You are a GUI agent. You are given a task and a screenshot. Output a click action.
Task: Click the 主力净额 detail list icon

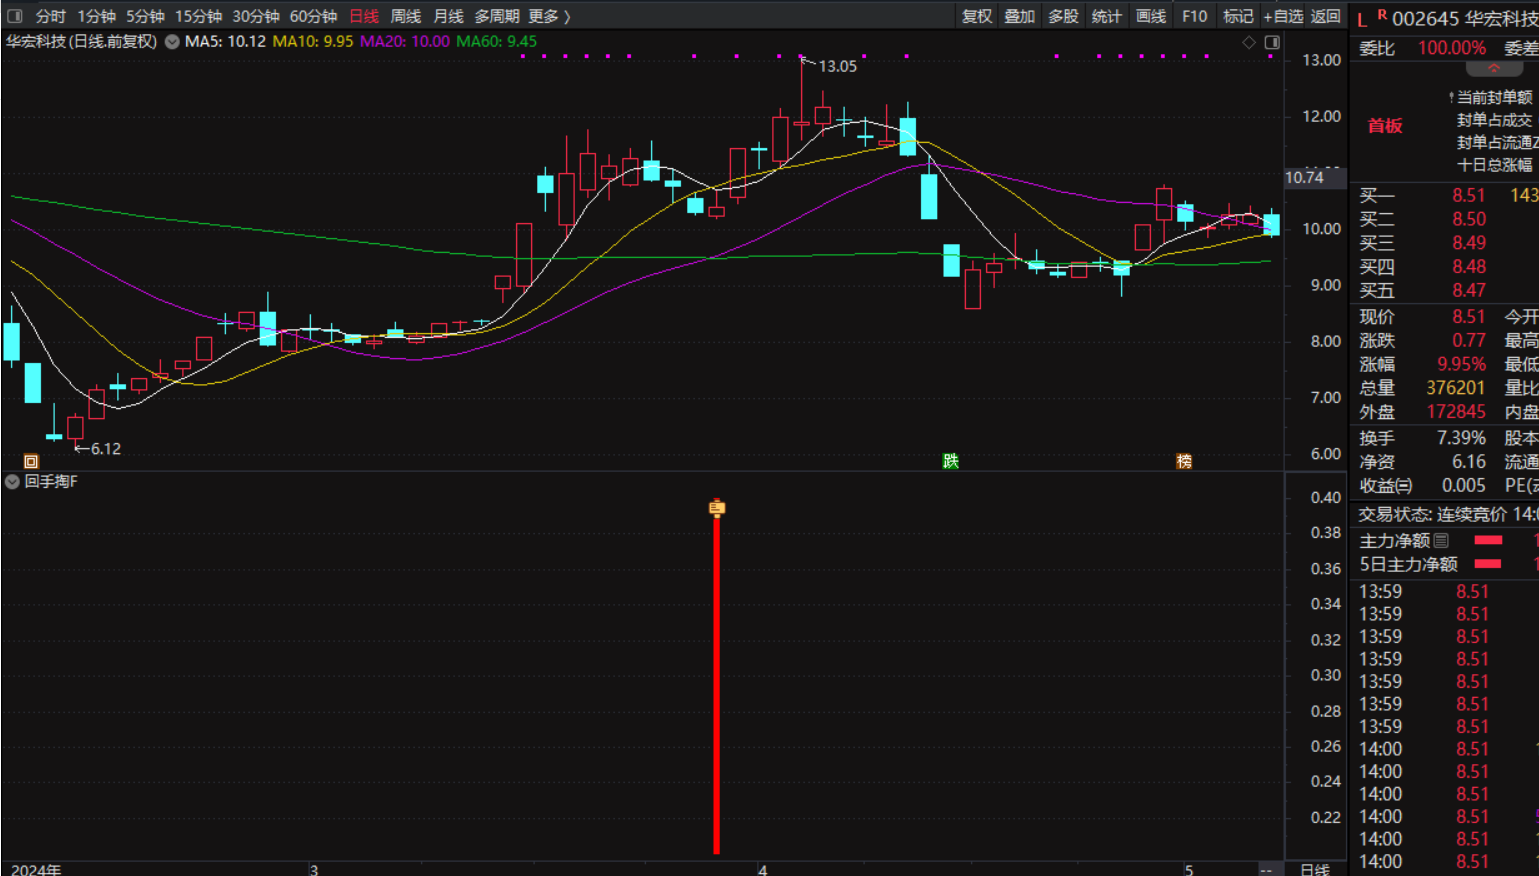tap(1441, 540)
